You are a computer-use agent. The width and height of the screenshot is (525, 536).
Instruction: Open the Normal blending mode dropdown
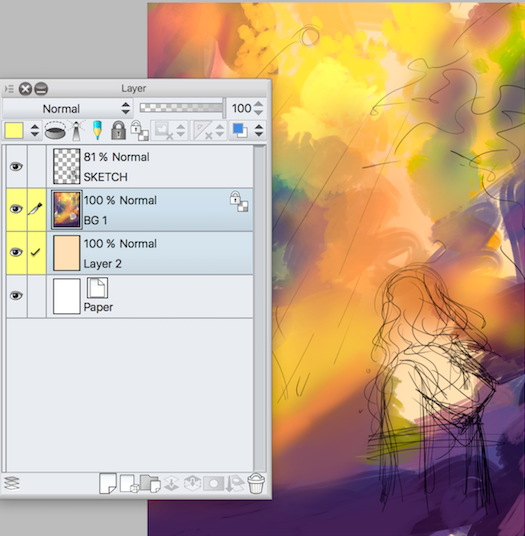coord(67,109)
